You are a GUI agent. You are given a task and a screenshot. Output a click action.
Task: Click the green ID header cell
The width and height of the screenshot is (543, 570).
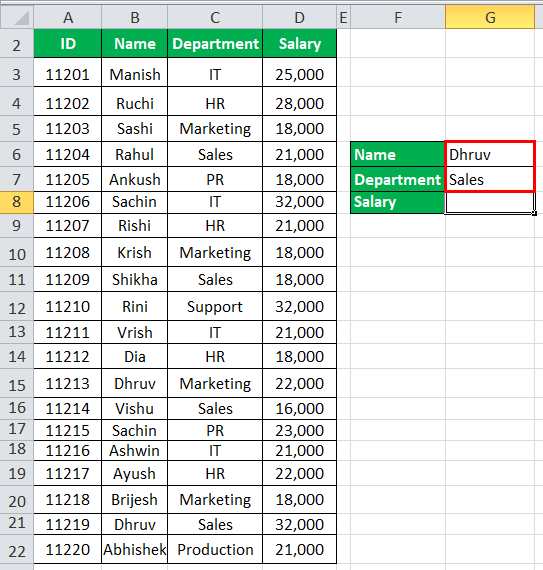click(68, 44)
